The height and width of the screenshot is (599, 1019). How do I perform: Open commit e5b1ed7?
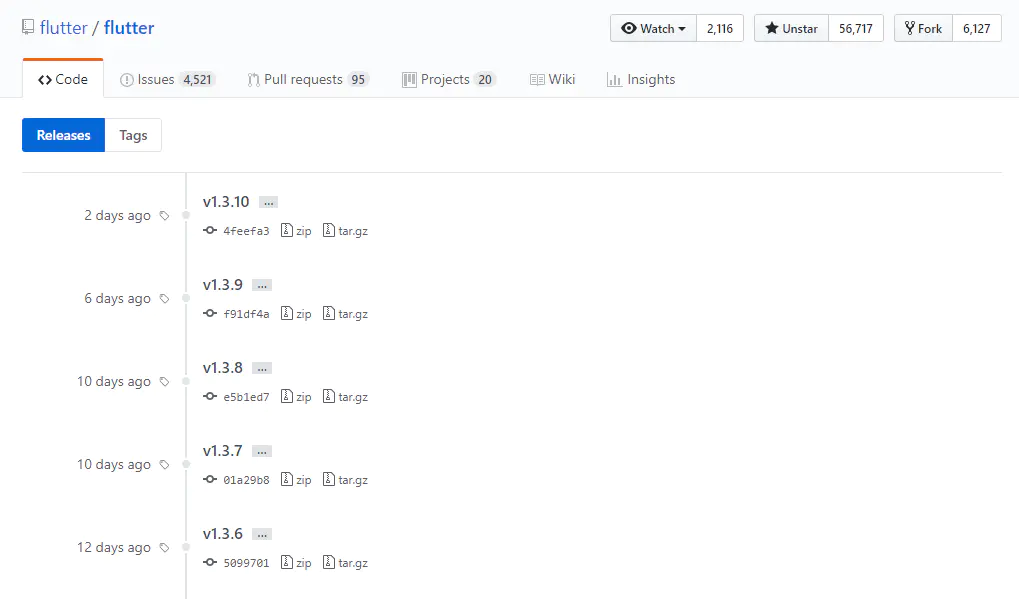(x=246, y=397)
